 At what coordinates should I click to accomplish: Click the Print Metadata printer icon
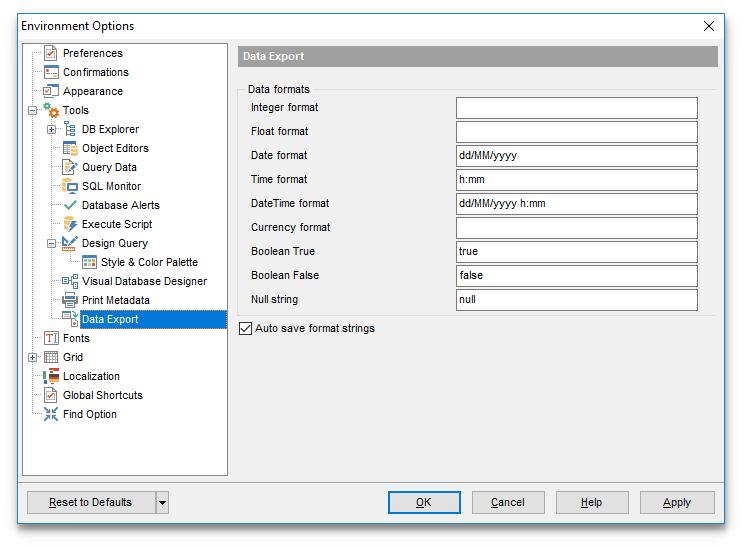pyautogui.click(x=70, y=300)
